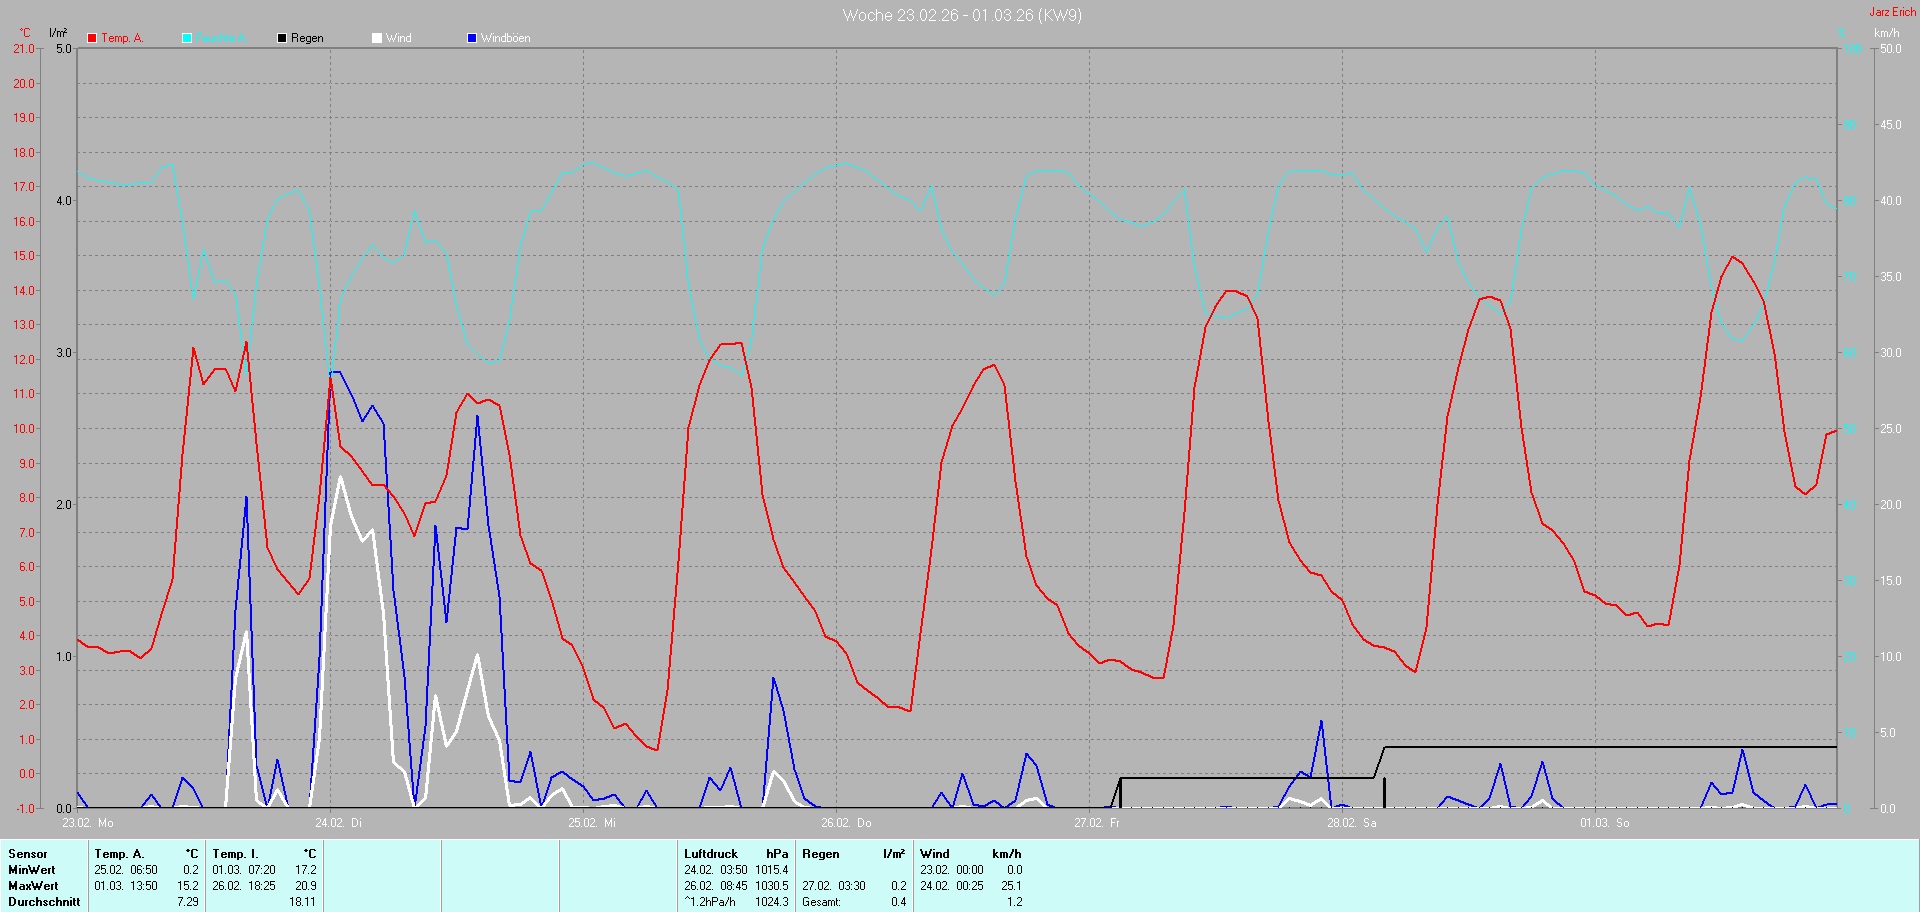Click the 01.03. So date axis label

pos(1604,823)
